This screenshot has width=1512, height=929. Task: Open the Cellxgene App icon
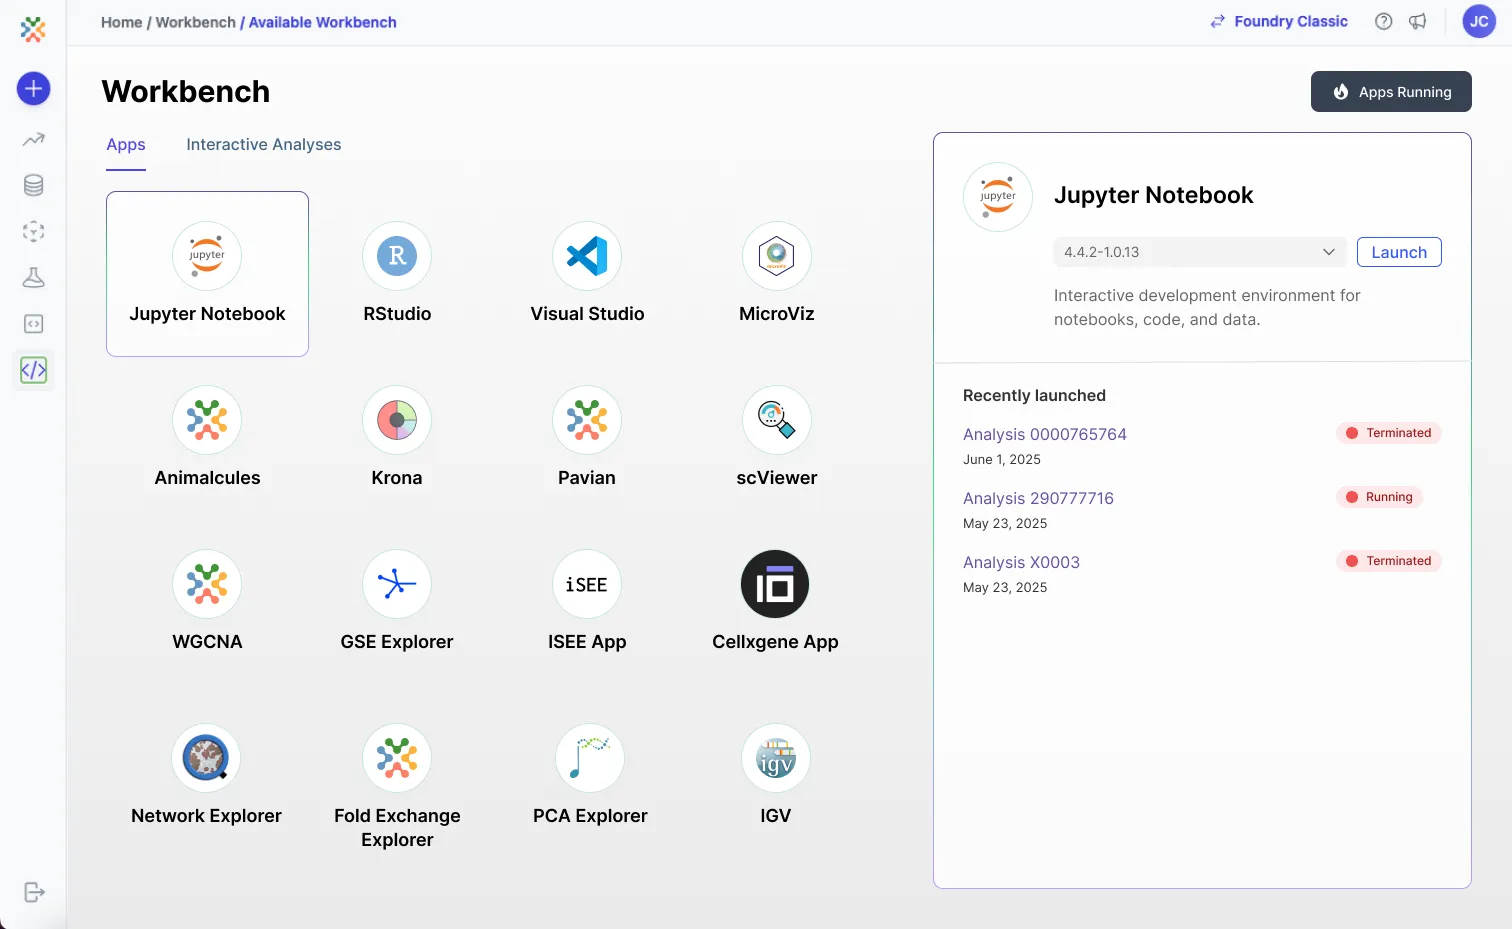(x=775, y=584)
